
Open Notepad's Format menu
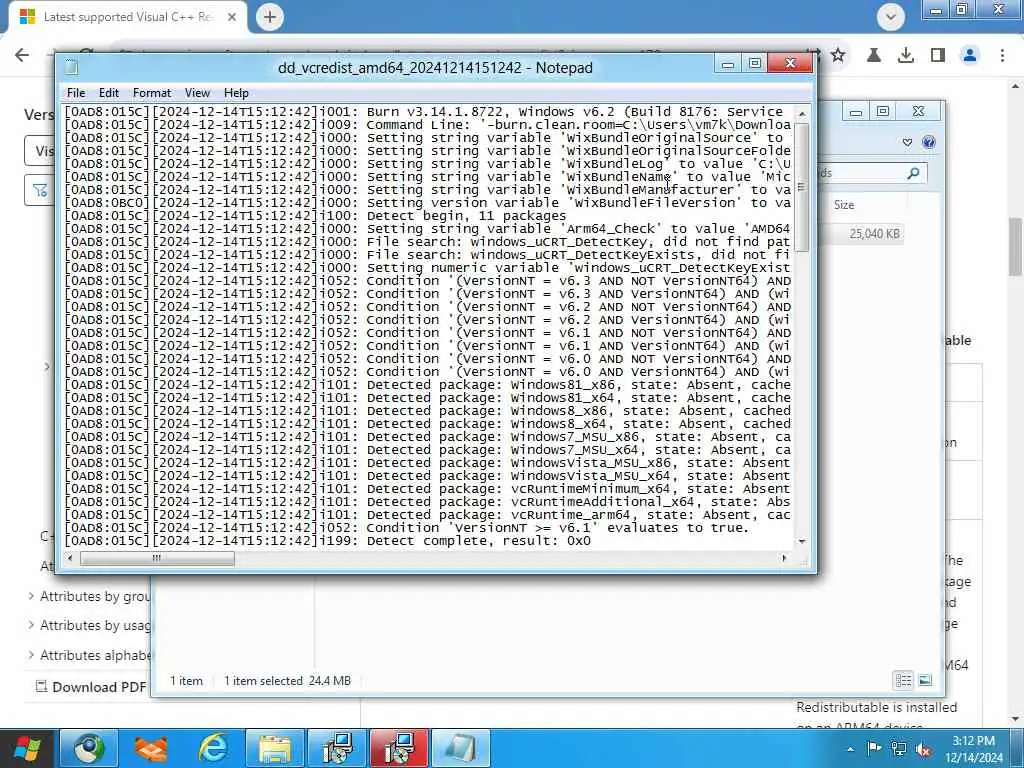coord(152,93)
